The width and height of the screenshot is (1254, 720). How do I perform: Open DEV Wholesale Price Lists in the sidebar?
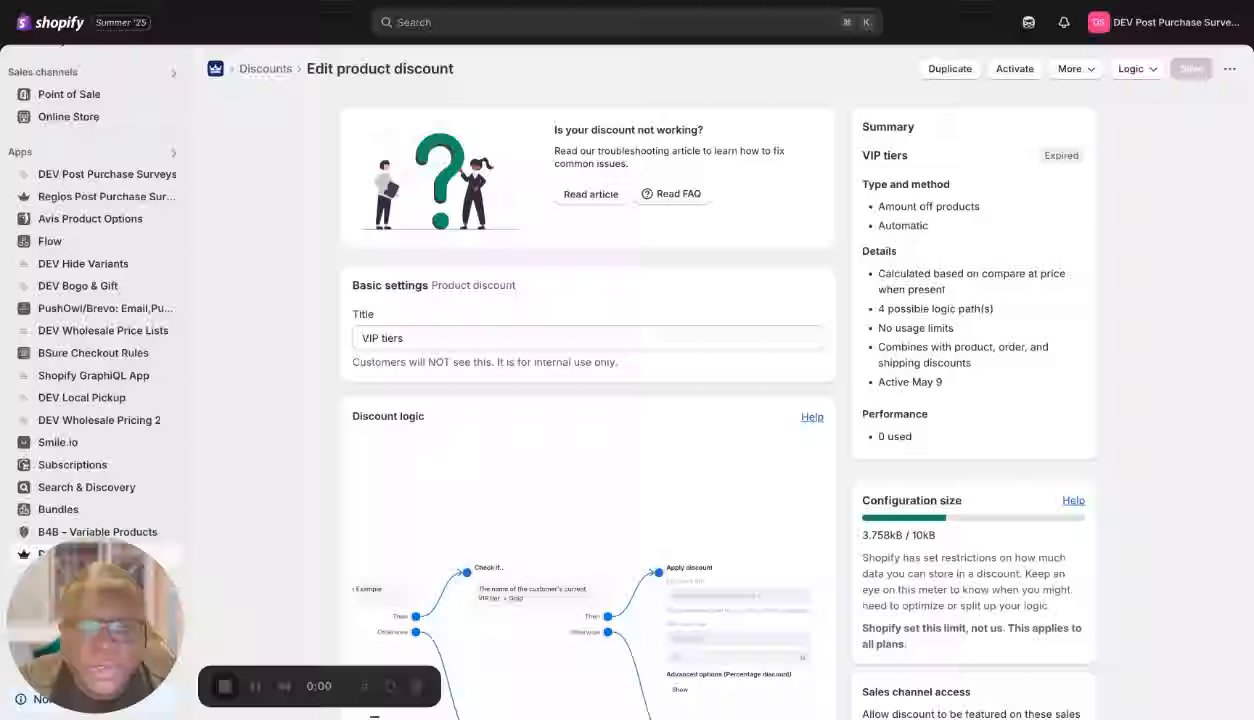[x=103, y=331]
